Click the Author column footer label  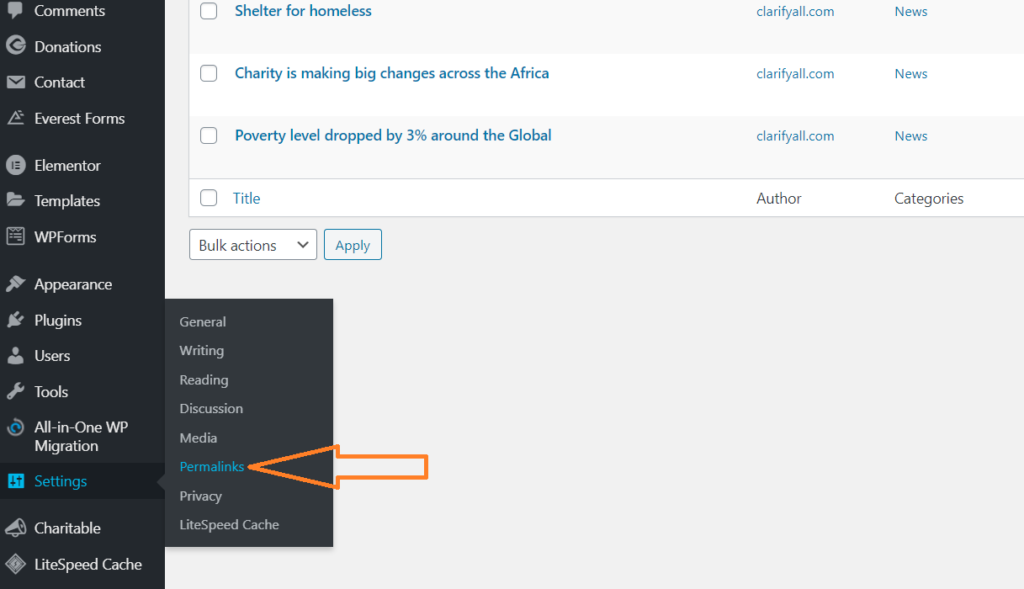(778, 199)
